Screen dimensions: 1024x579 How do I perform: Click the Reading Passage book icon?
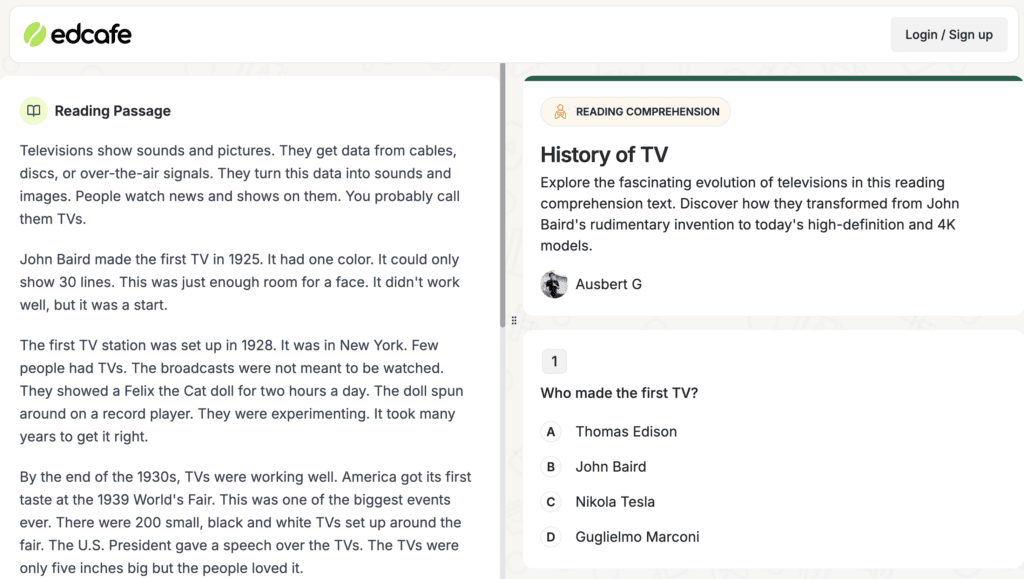(x=33, y=110)
